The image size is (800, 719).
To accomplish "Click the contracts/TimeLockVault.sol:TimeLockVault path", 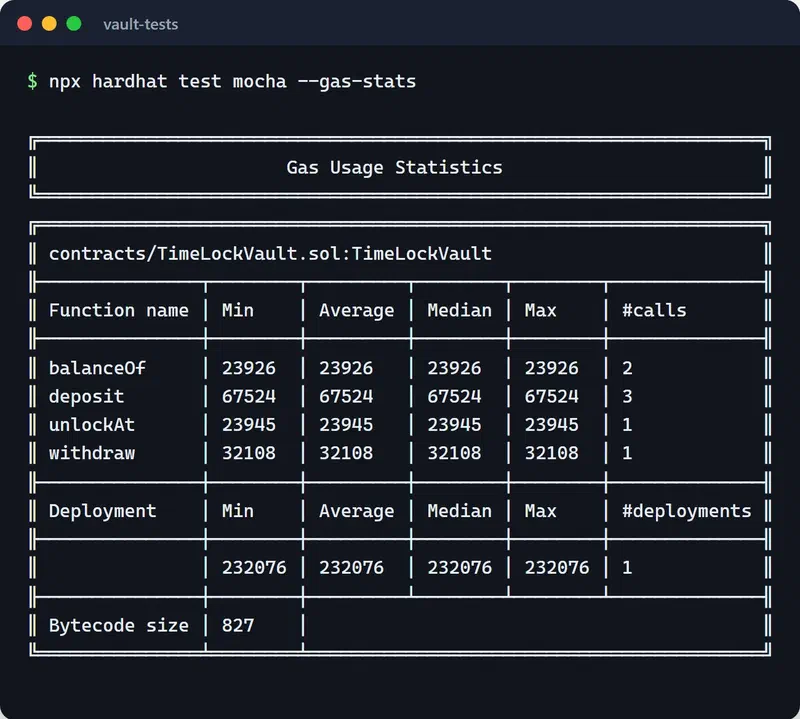I will tap(270, 254).
